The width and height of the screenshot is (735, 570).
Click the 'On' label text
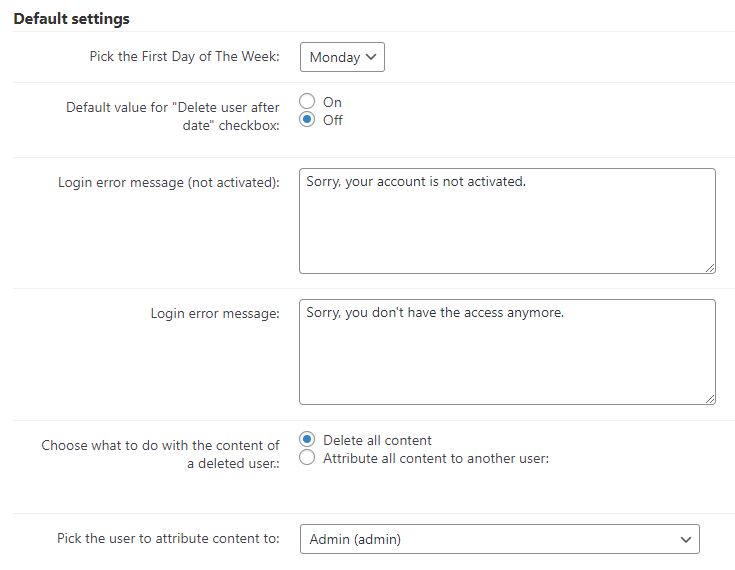click(332, 102)
